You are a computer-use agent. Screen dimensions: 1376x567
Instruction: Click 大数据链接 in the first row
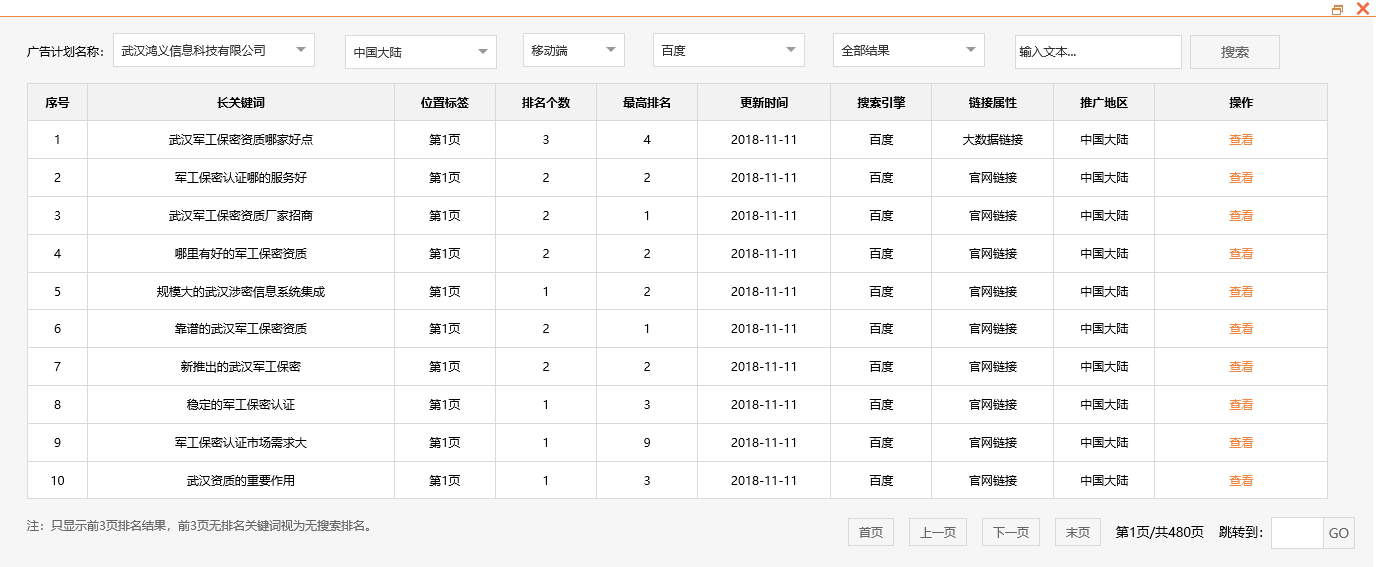click(x=993, y=140)
